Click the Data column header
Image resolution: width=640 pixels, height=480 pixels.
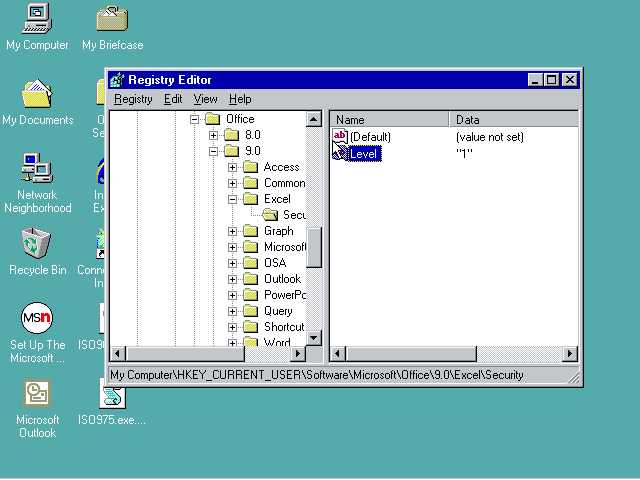513,120
